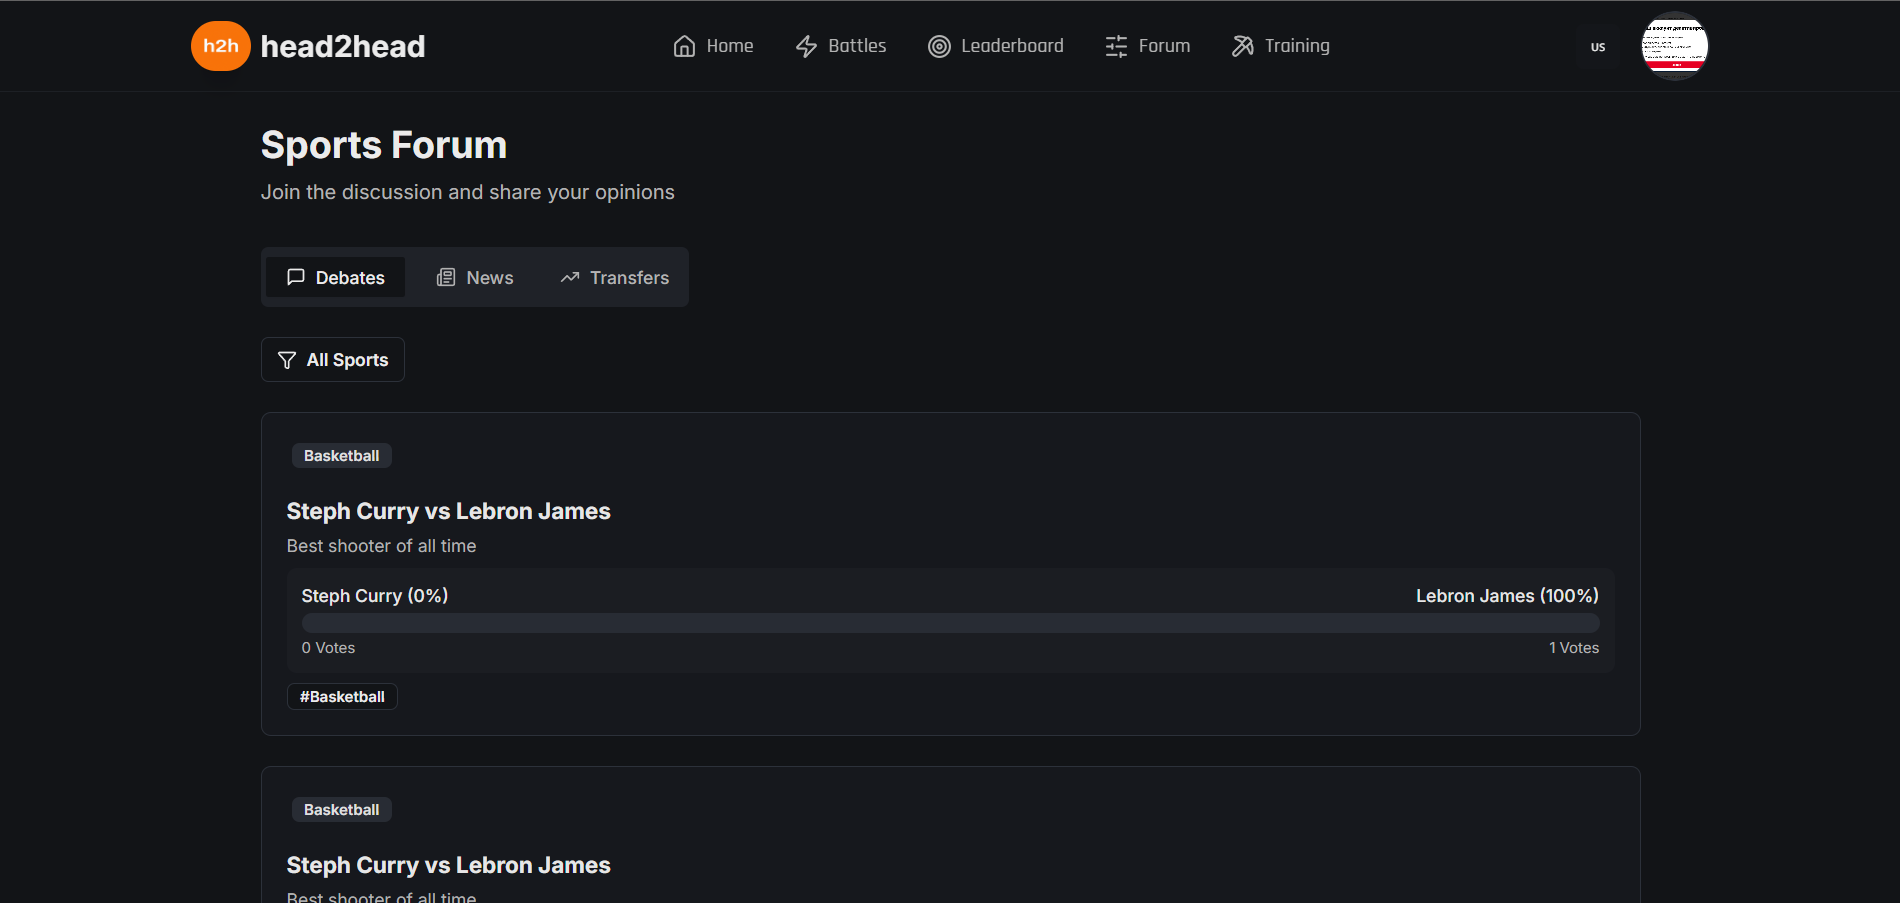Viewport: 1900px width, 903px height.
Task: Open the All Sports filter
Action: [333, 360]
